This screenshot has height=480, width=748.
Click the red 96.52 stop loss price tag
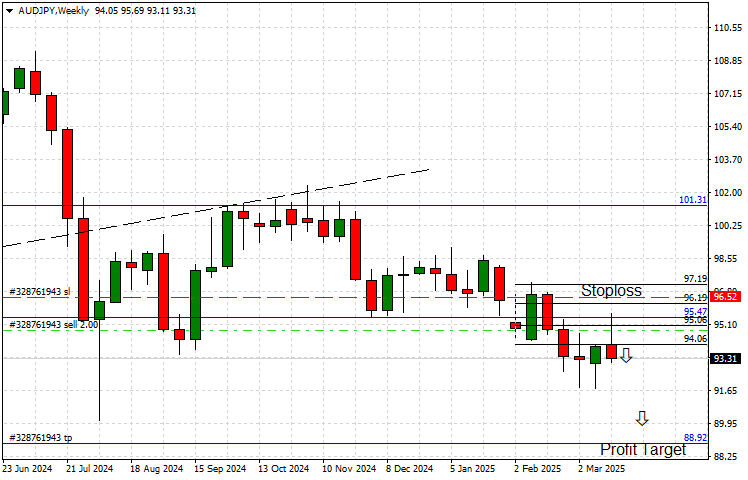point(725,297)
